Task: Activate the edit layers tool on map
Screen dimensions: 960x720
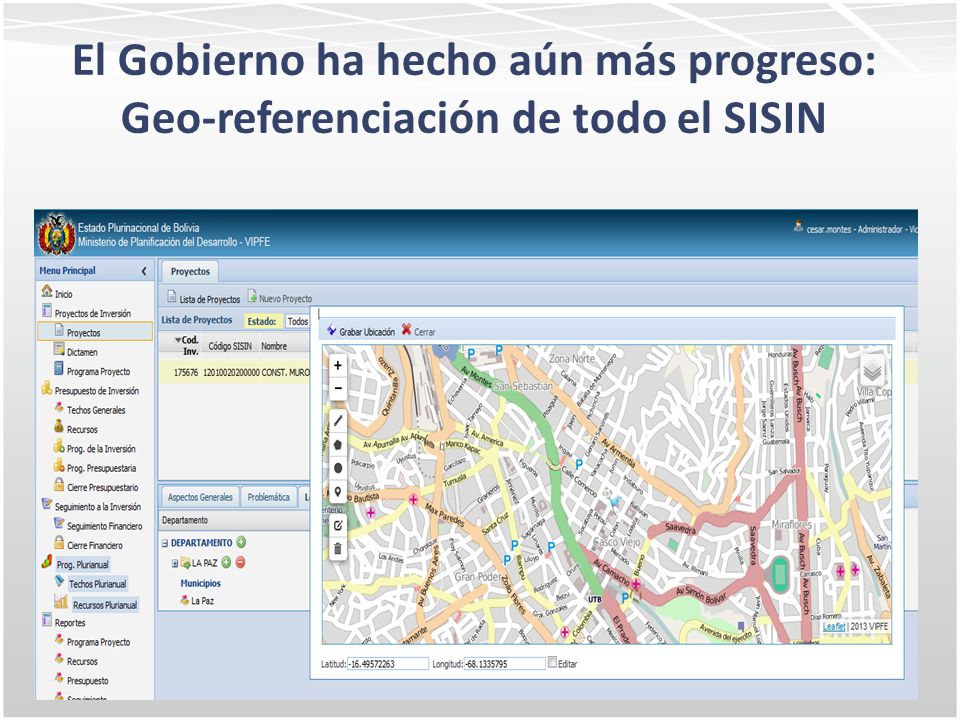Action: pos(337,525)
